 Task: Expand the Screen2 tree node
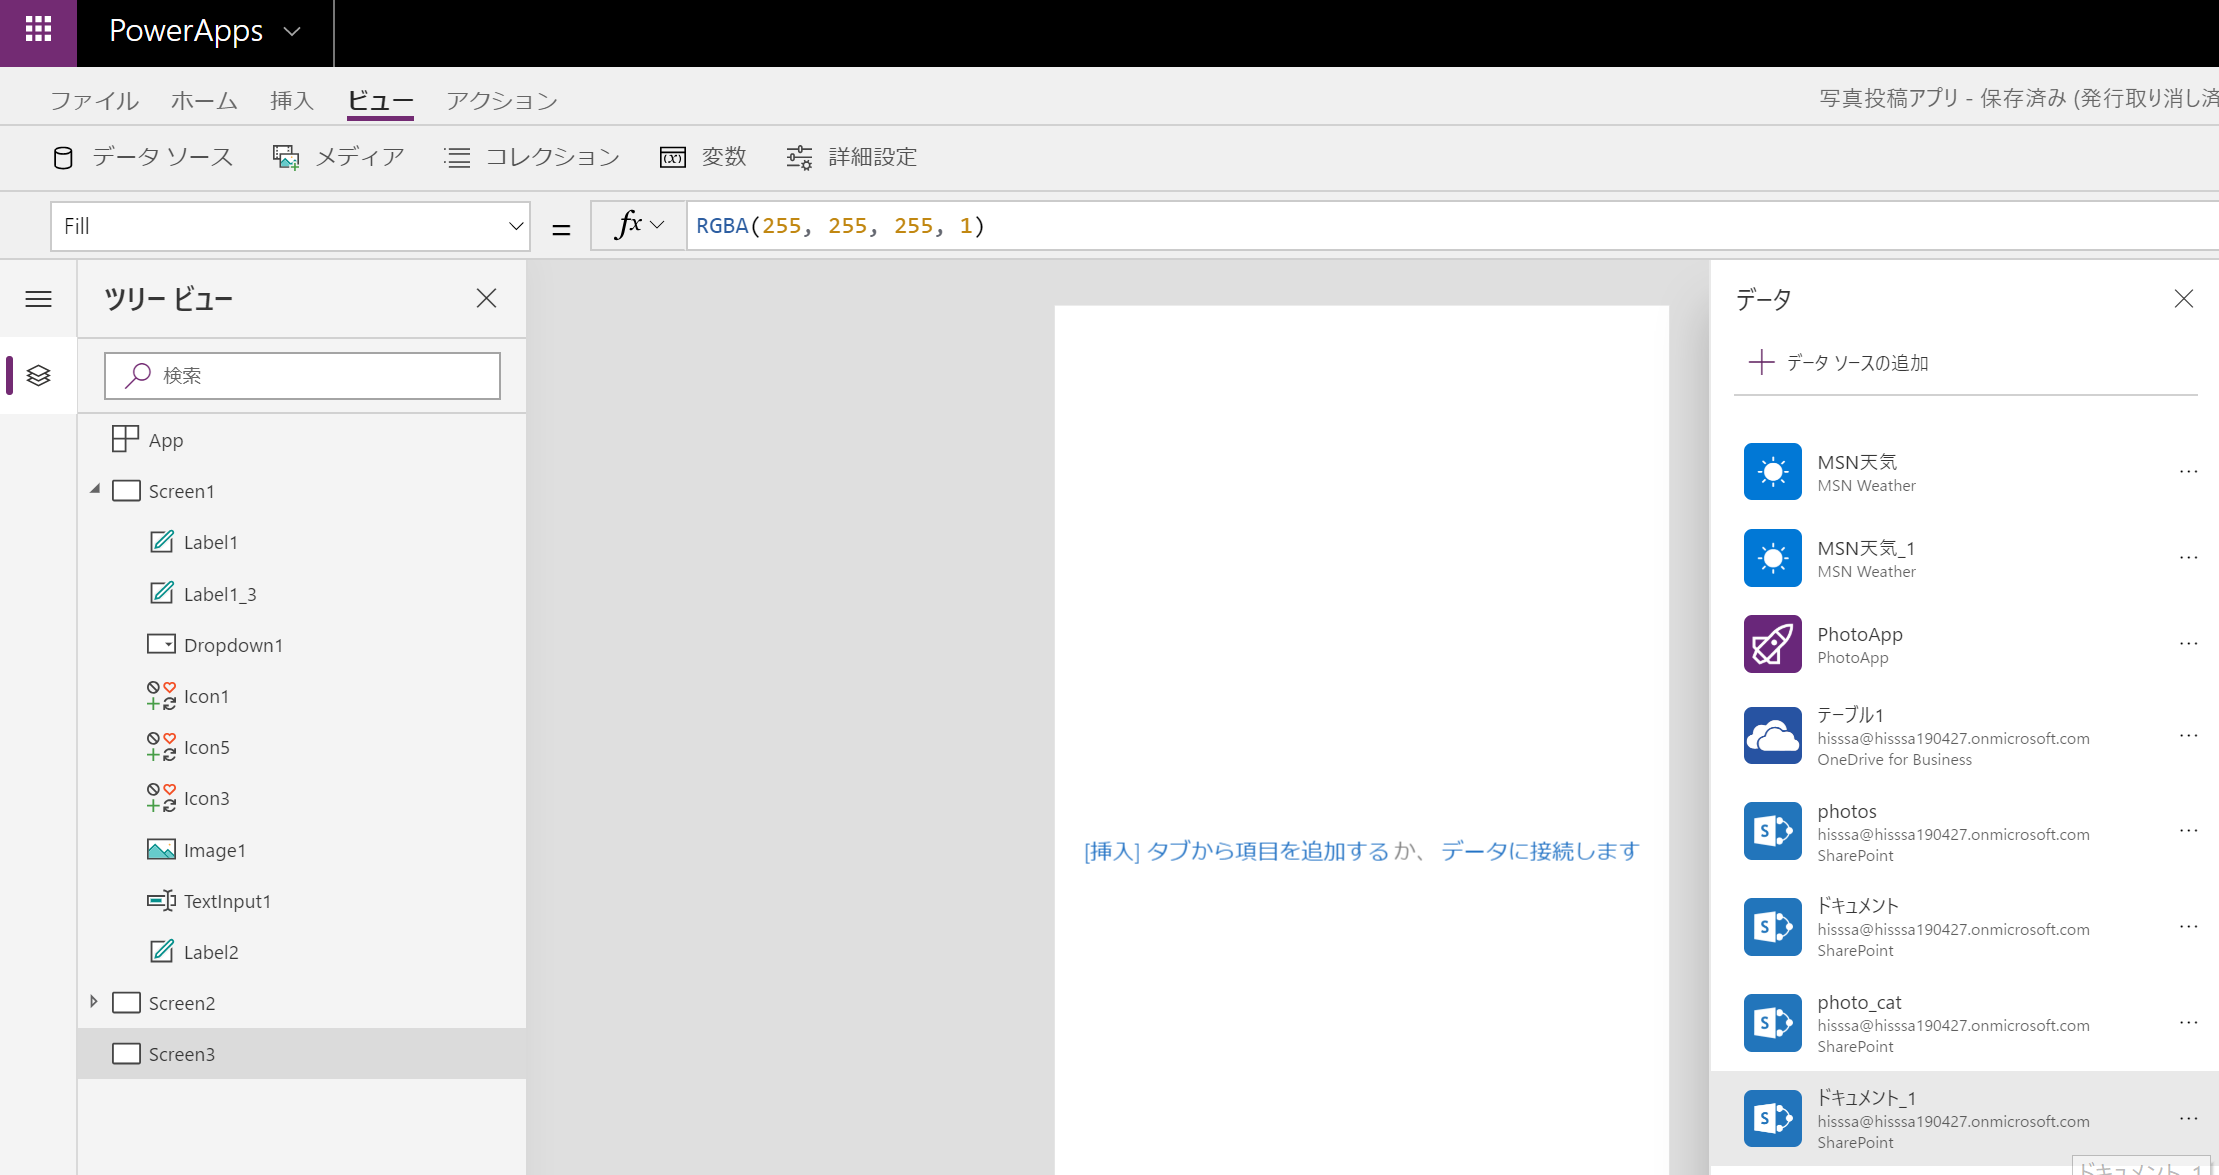click(x=94, y=1002)
